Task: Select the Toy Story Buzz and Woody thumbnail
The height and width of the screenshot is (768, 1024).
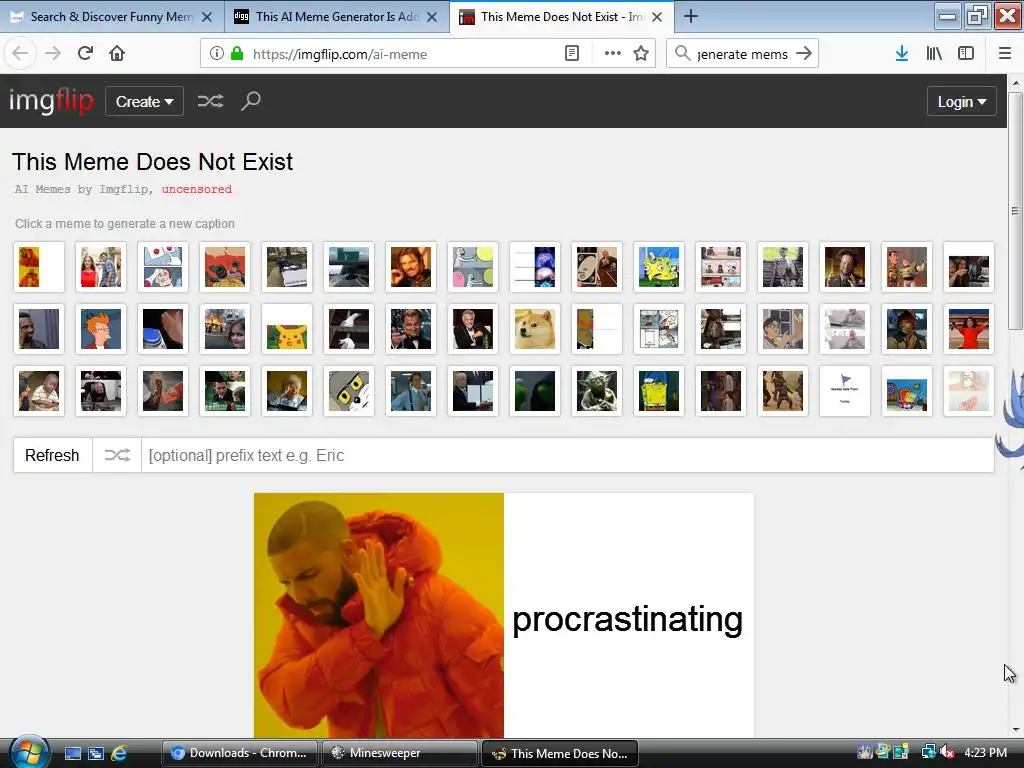Action: (907, 267)
